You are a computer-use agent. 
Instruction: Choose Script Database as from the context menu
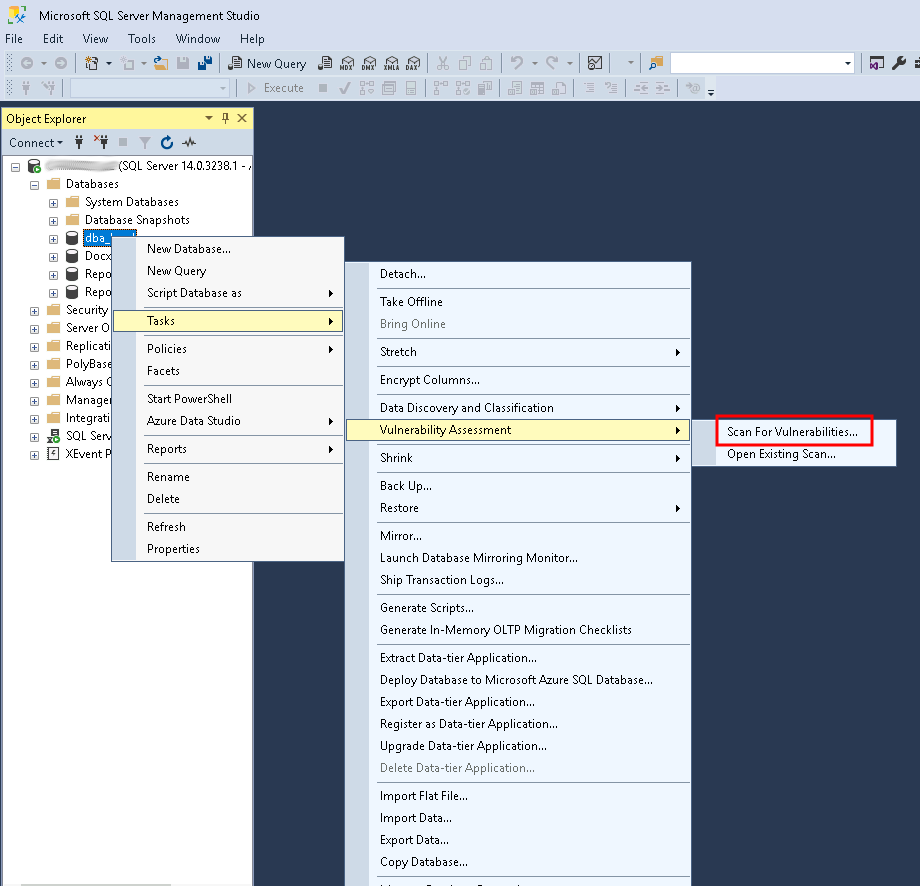pyautogui.click(x=228, y=293)
